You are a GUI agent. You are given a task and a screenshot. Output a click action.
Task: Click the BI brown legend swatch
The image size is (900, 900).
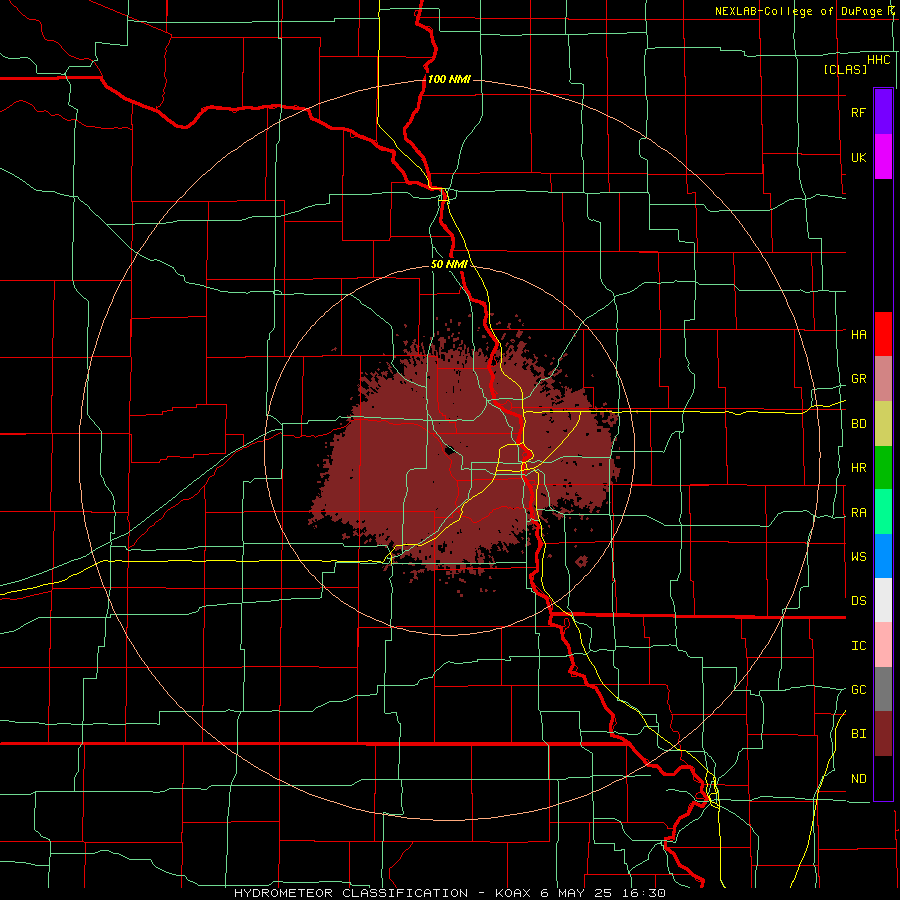click(x=883, y=734)
